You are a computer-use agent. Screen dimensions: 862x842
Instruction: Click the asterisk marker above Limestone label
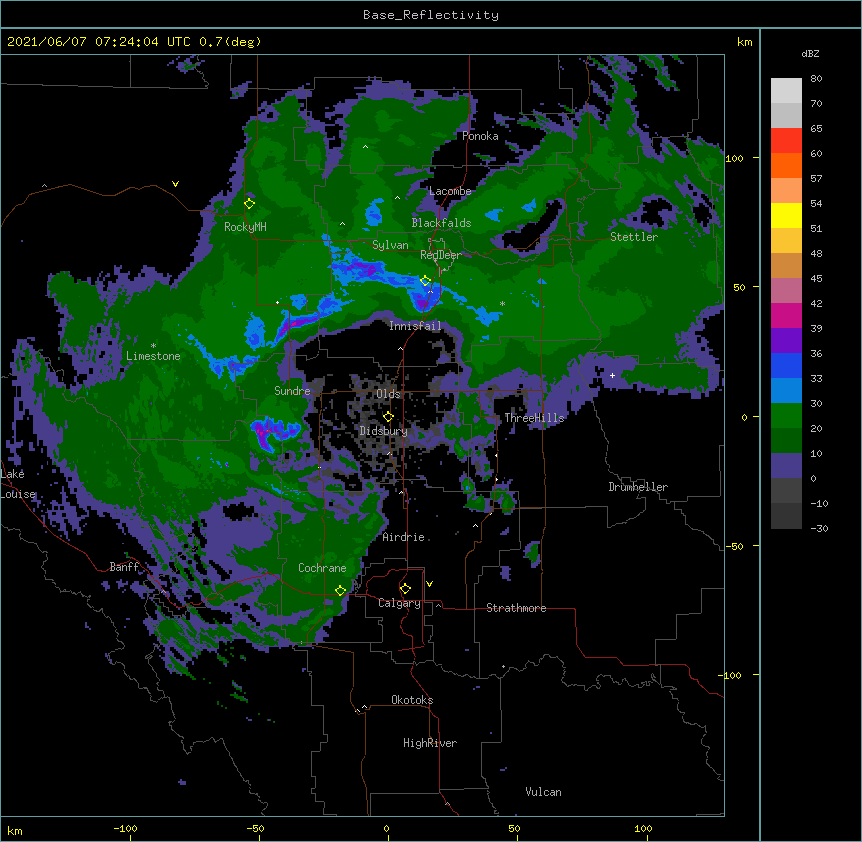point(153,346)
